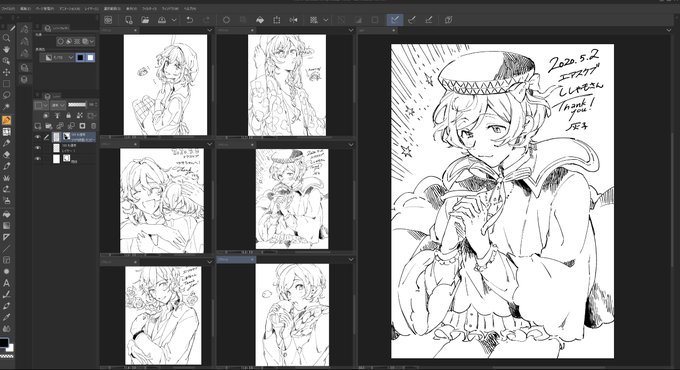The image size is (680, 370).
Task: Select the Hand pan tool
Action: pos(7,49)
